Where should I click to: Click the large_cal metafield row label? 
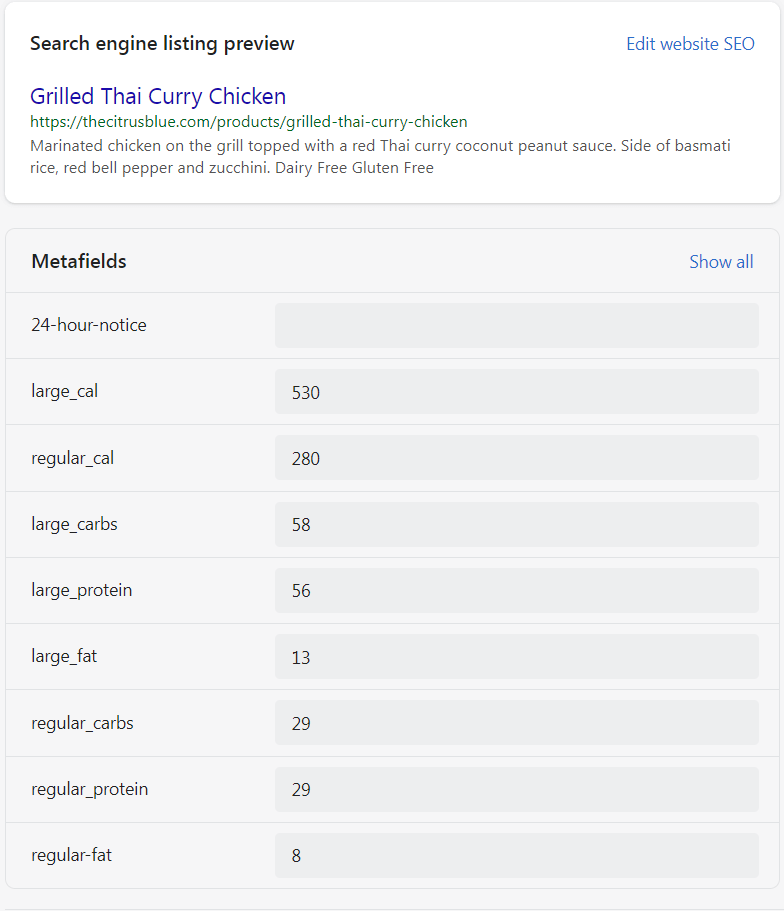tap(64, 391)
